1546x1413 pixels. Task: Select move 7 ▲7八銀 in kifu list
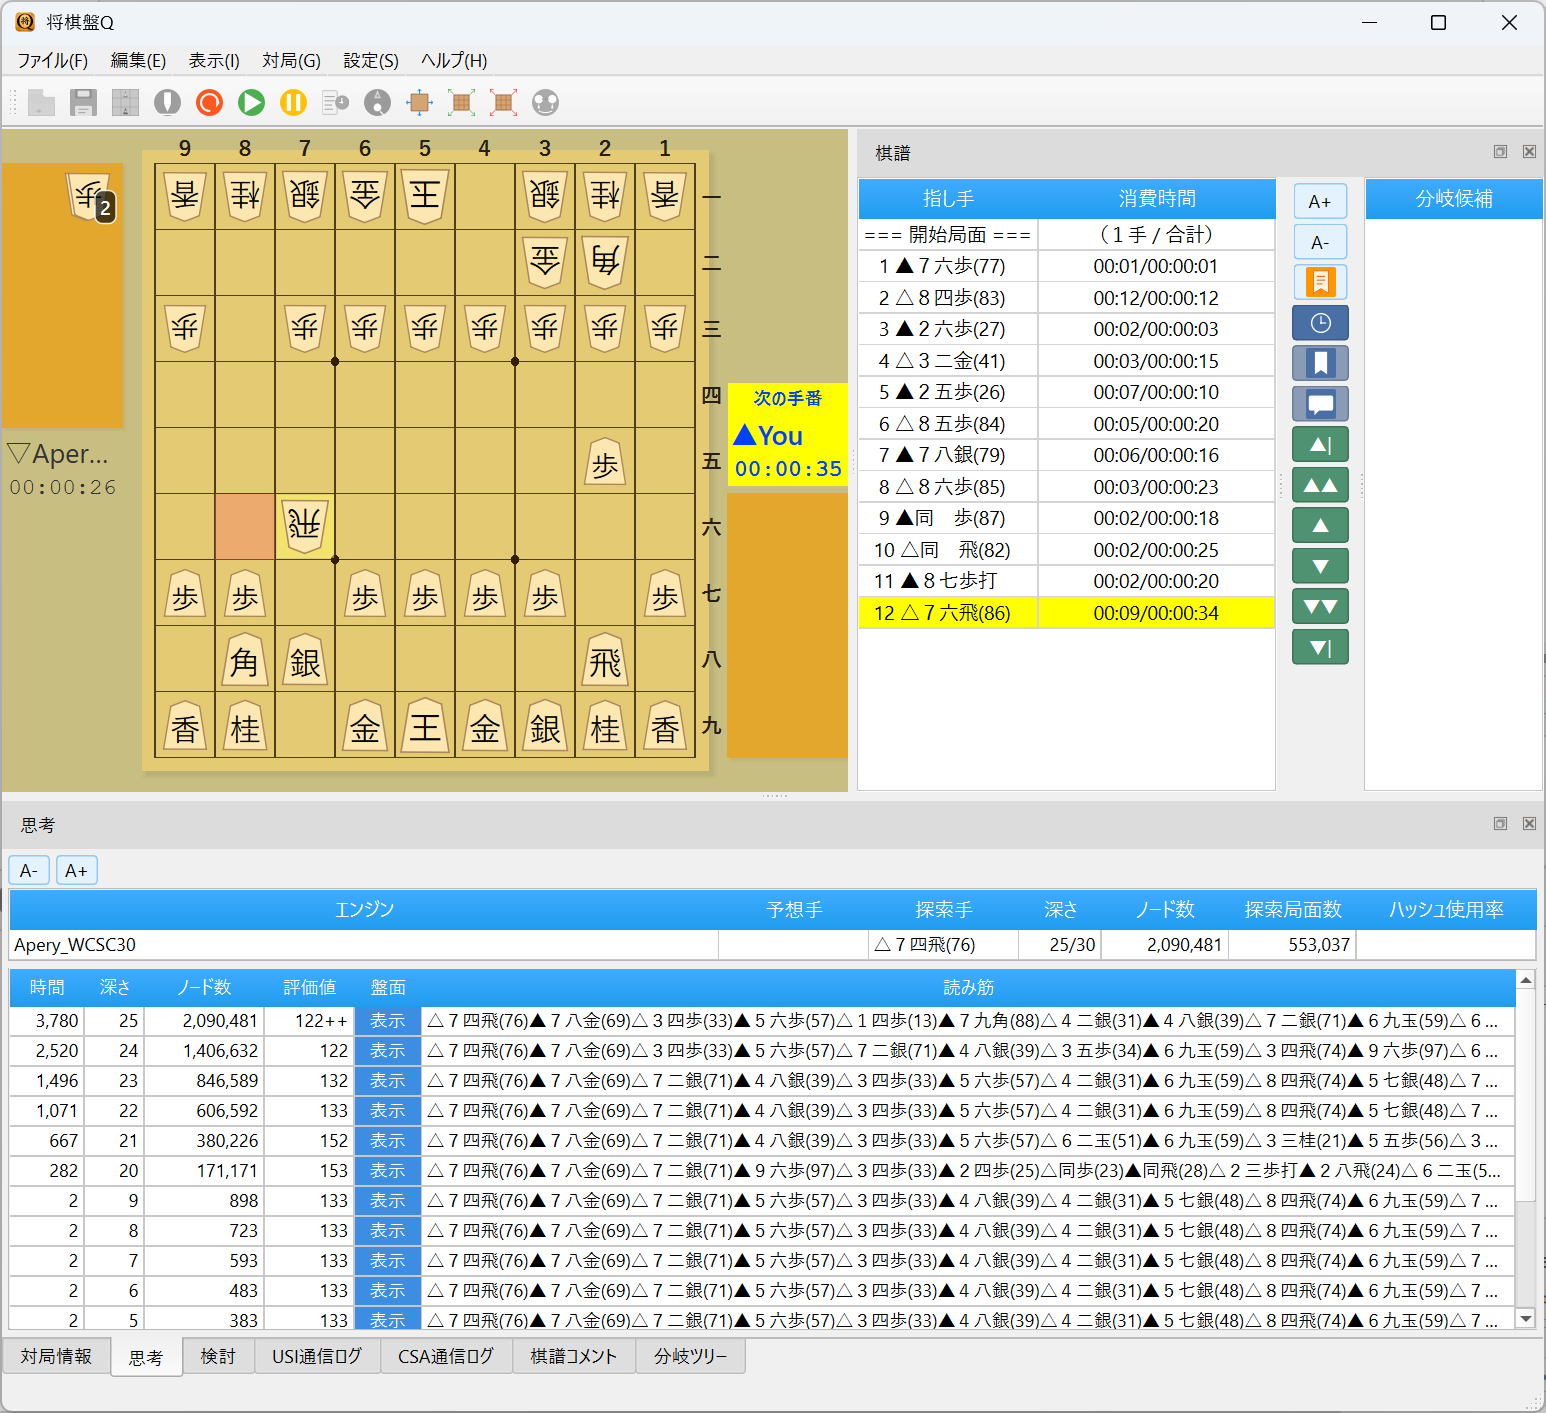(x=944, y=454)
